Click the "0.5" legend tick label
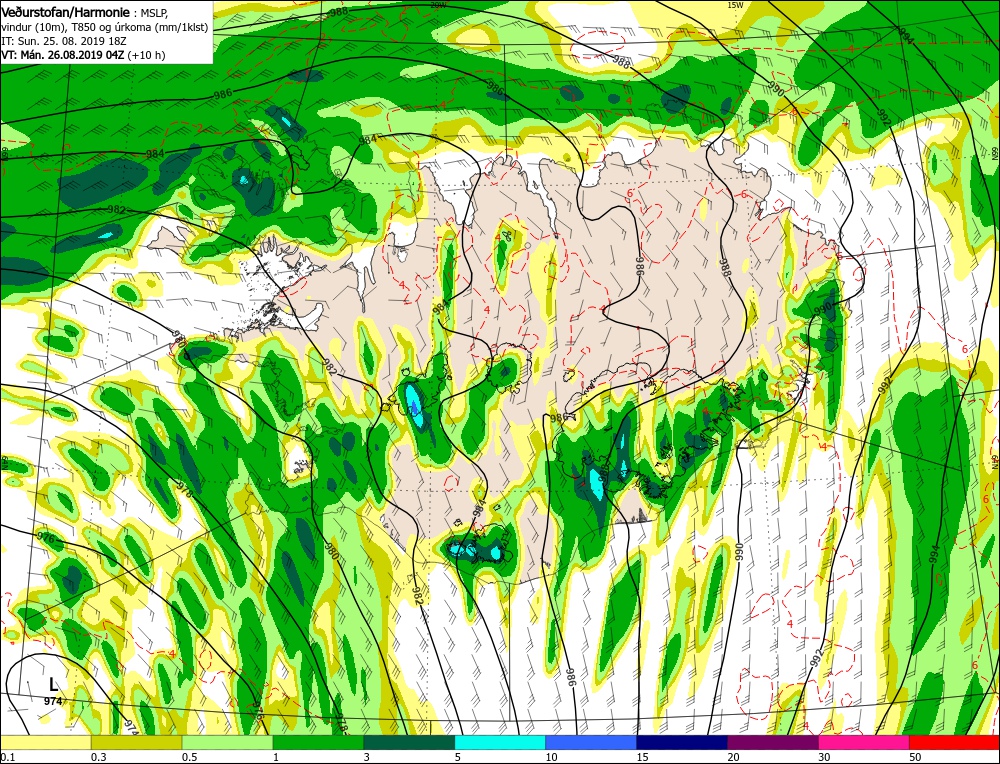The image size is (1000, 764). 189,756
